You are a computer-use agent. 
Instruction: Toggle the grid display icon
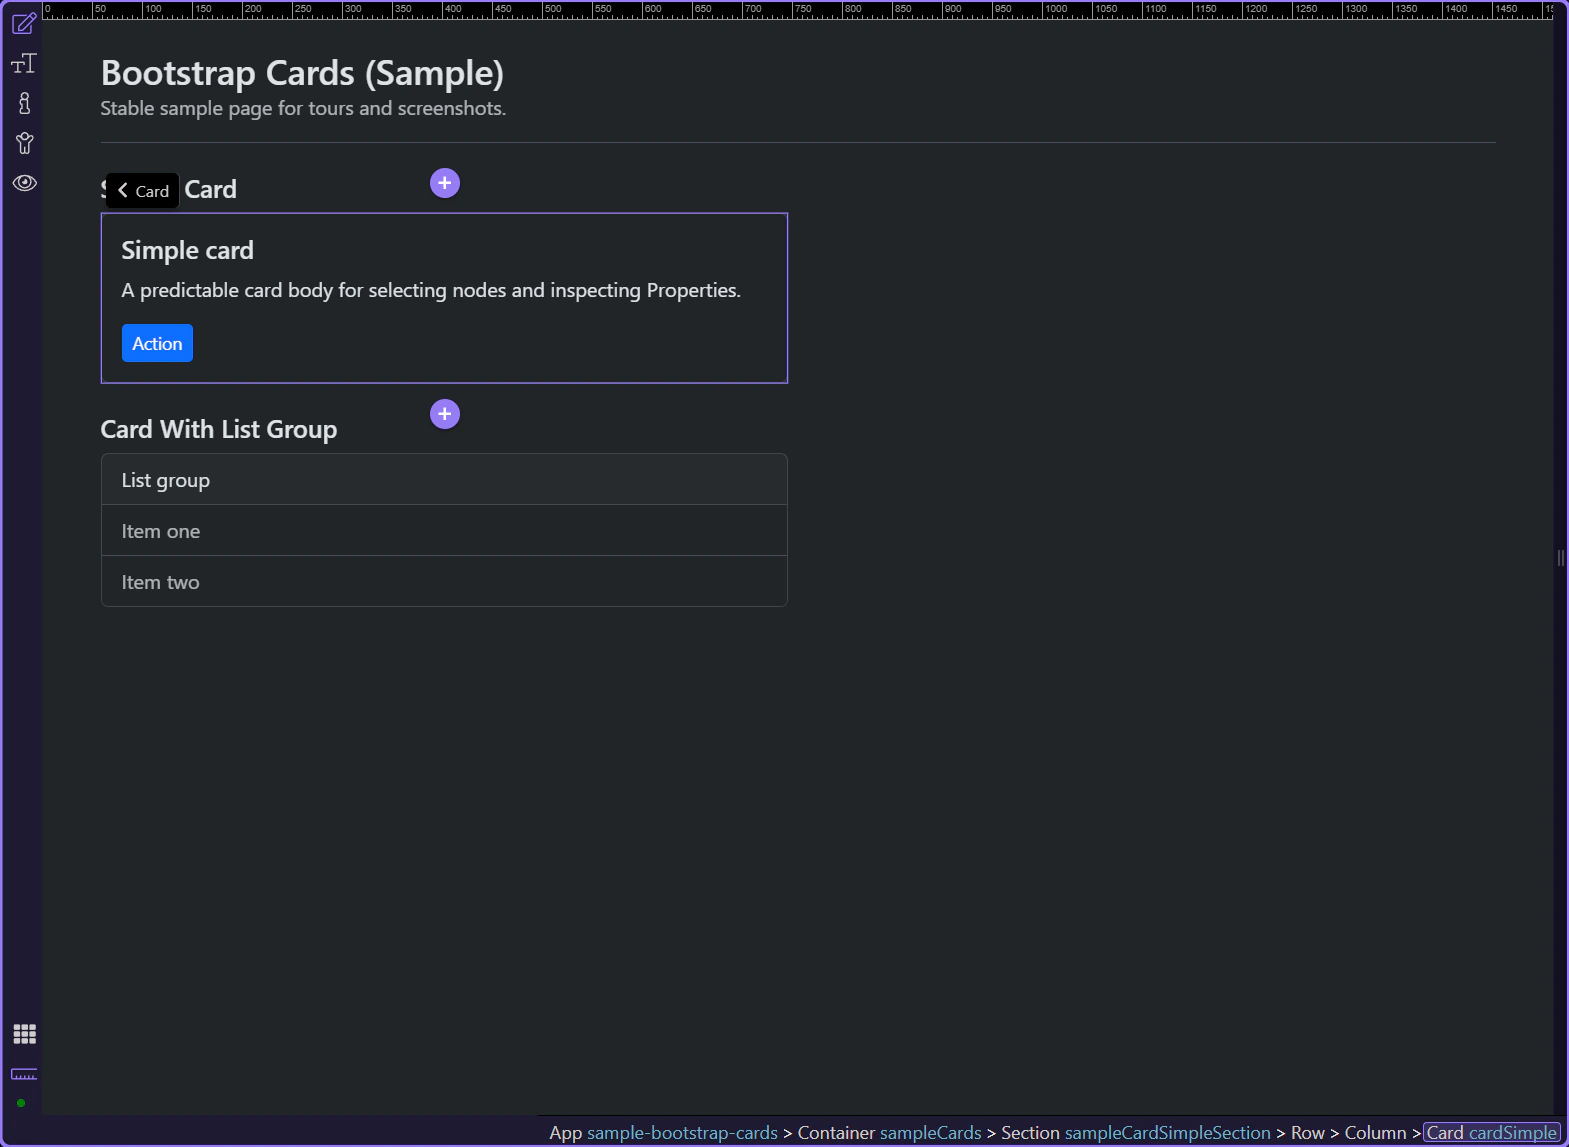[24, 1034]
